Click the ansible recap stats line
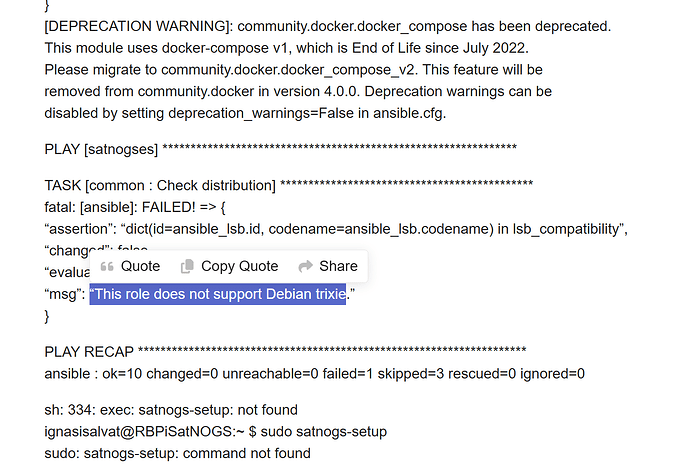This screenshot has height=470, width=690. tap(314, 373)
